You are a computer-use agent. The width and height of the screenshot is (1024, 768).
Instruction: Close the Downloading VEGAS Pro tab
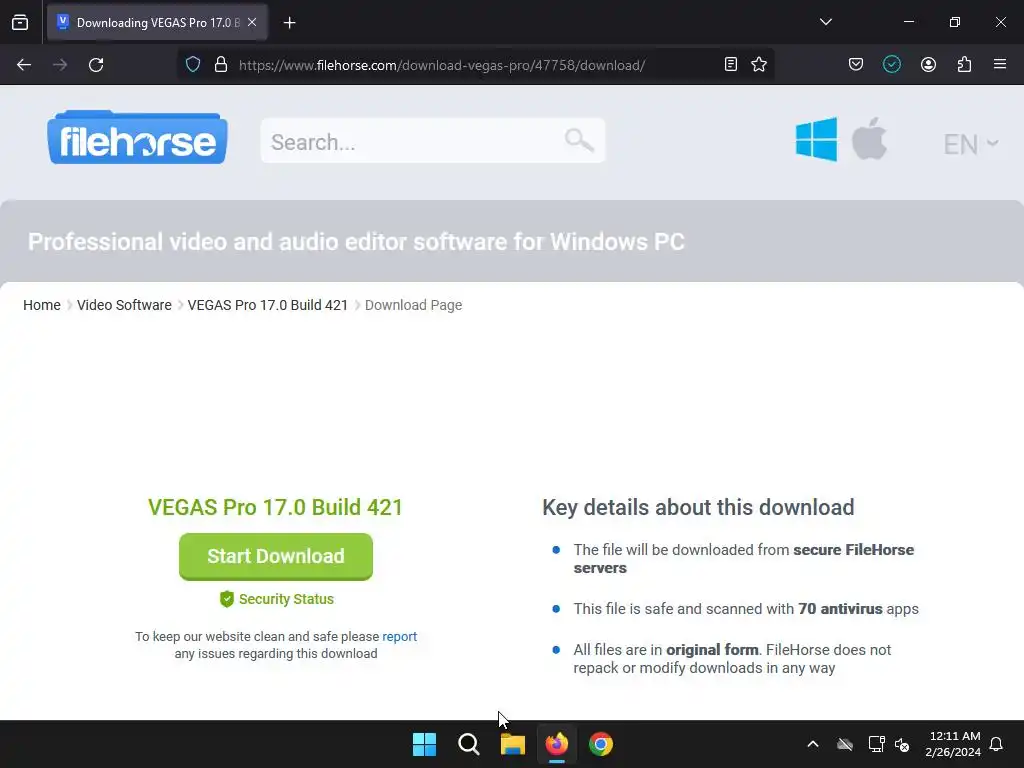pyautogui.click(x=252, y=22)
